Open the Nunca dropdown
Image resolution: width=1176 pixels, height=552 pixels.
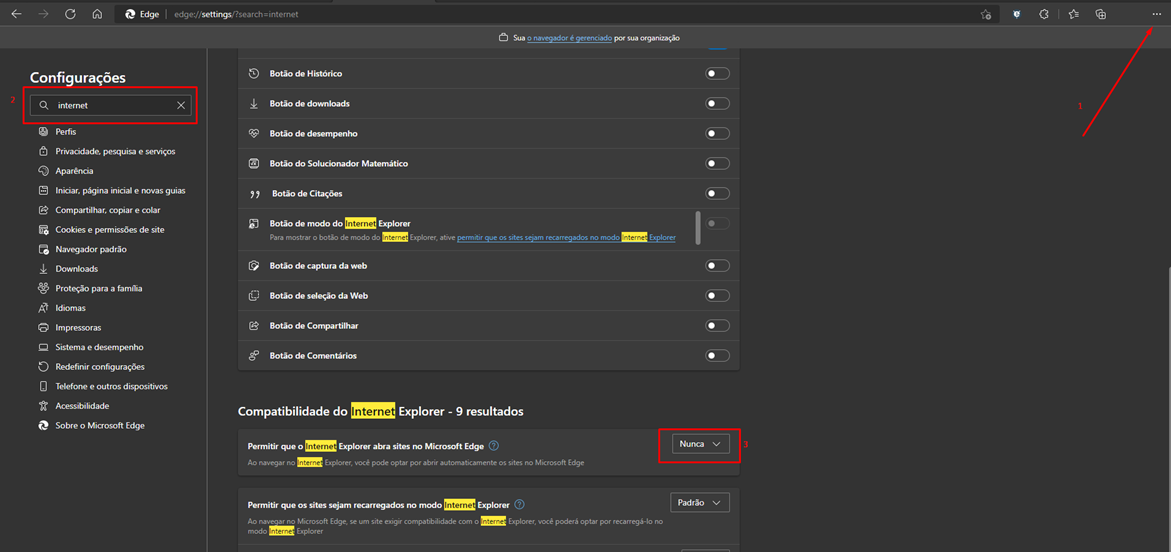click(x=700, y=444)
